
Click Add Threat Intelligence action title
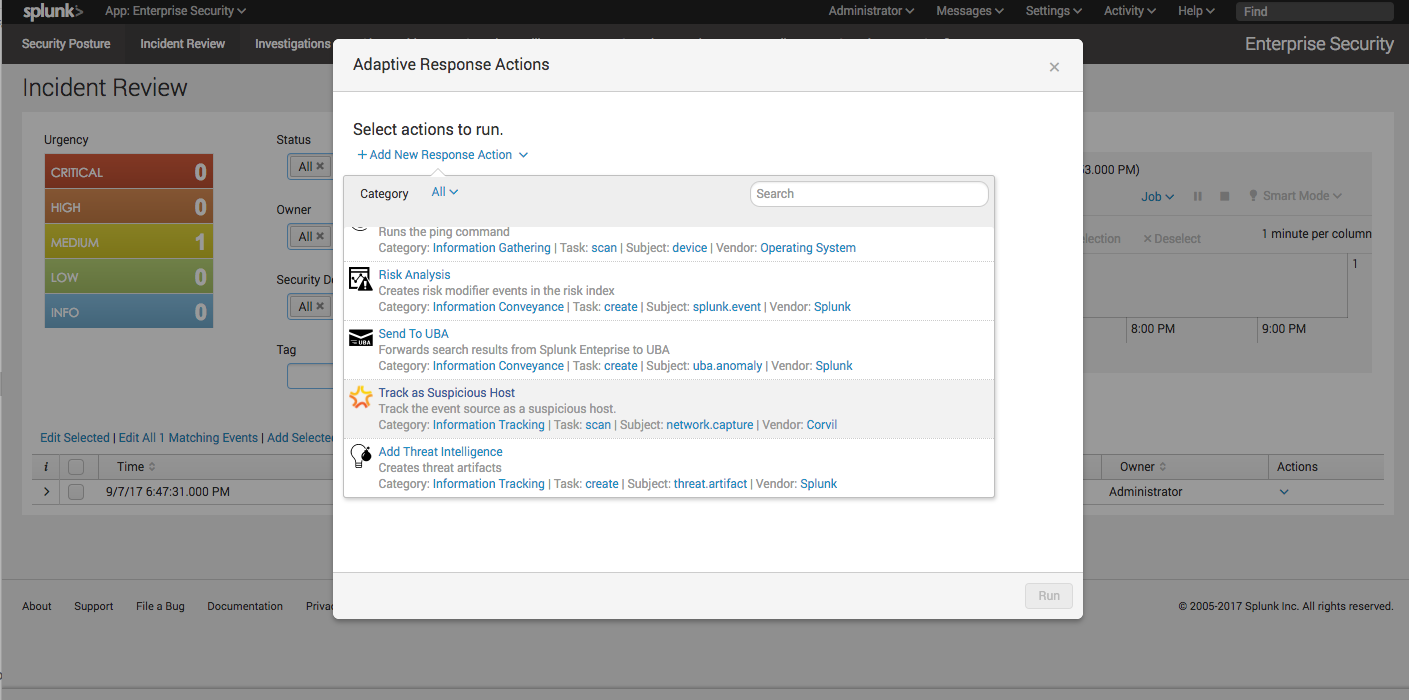(x=440, y=452)
